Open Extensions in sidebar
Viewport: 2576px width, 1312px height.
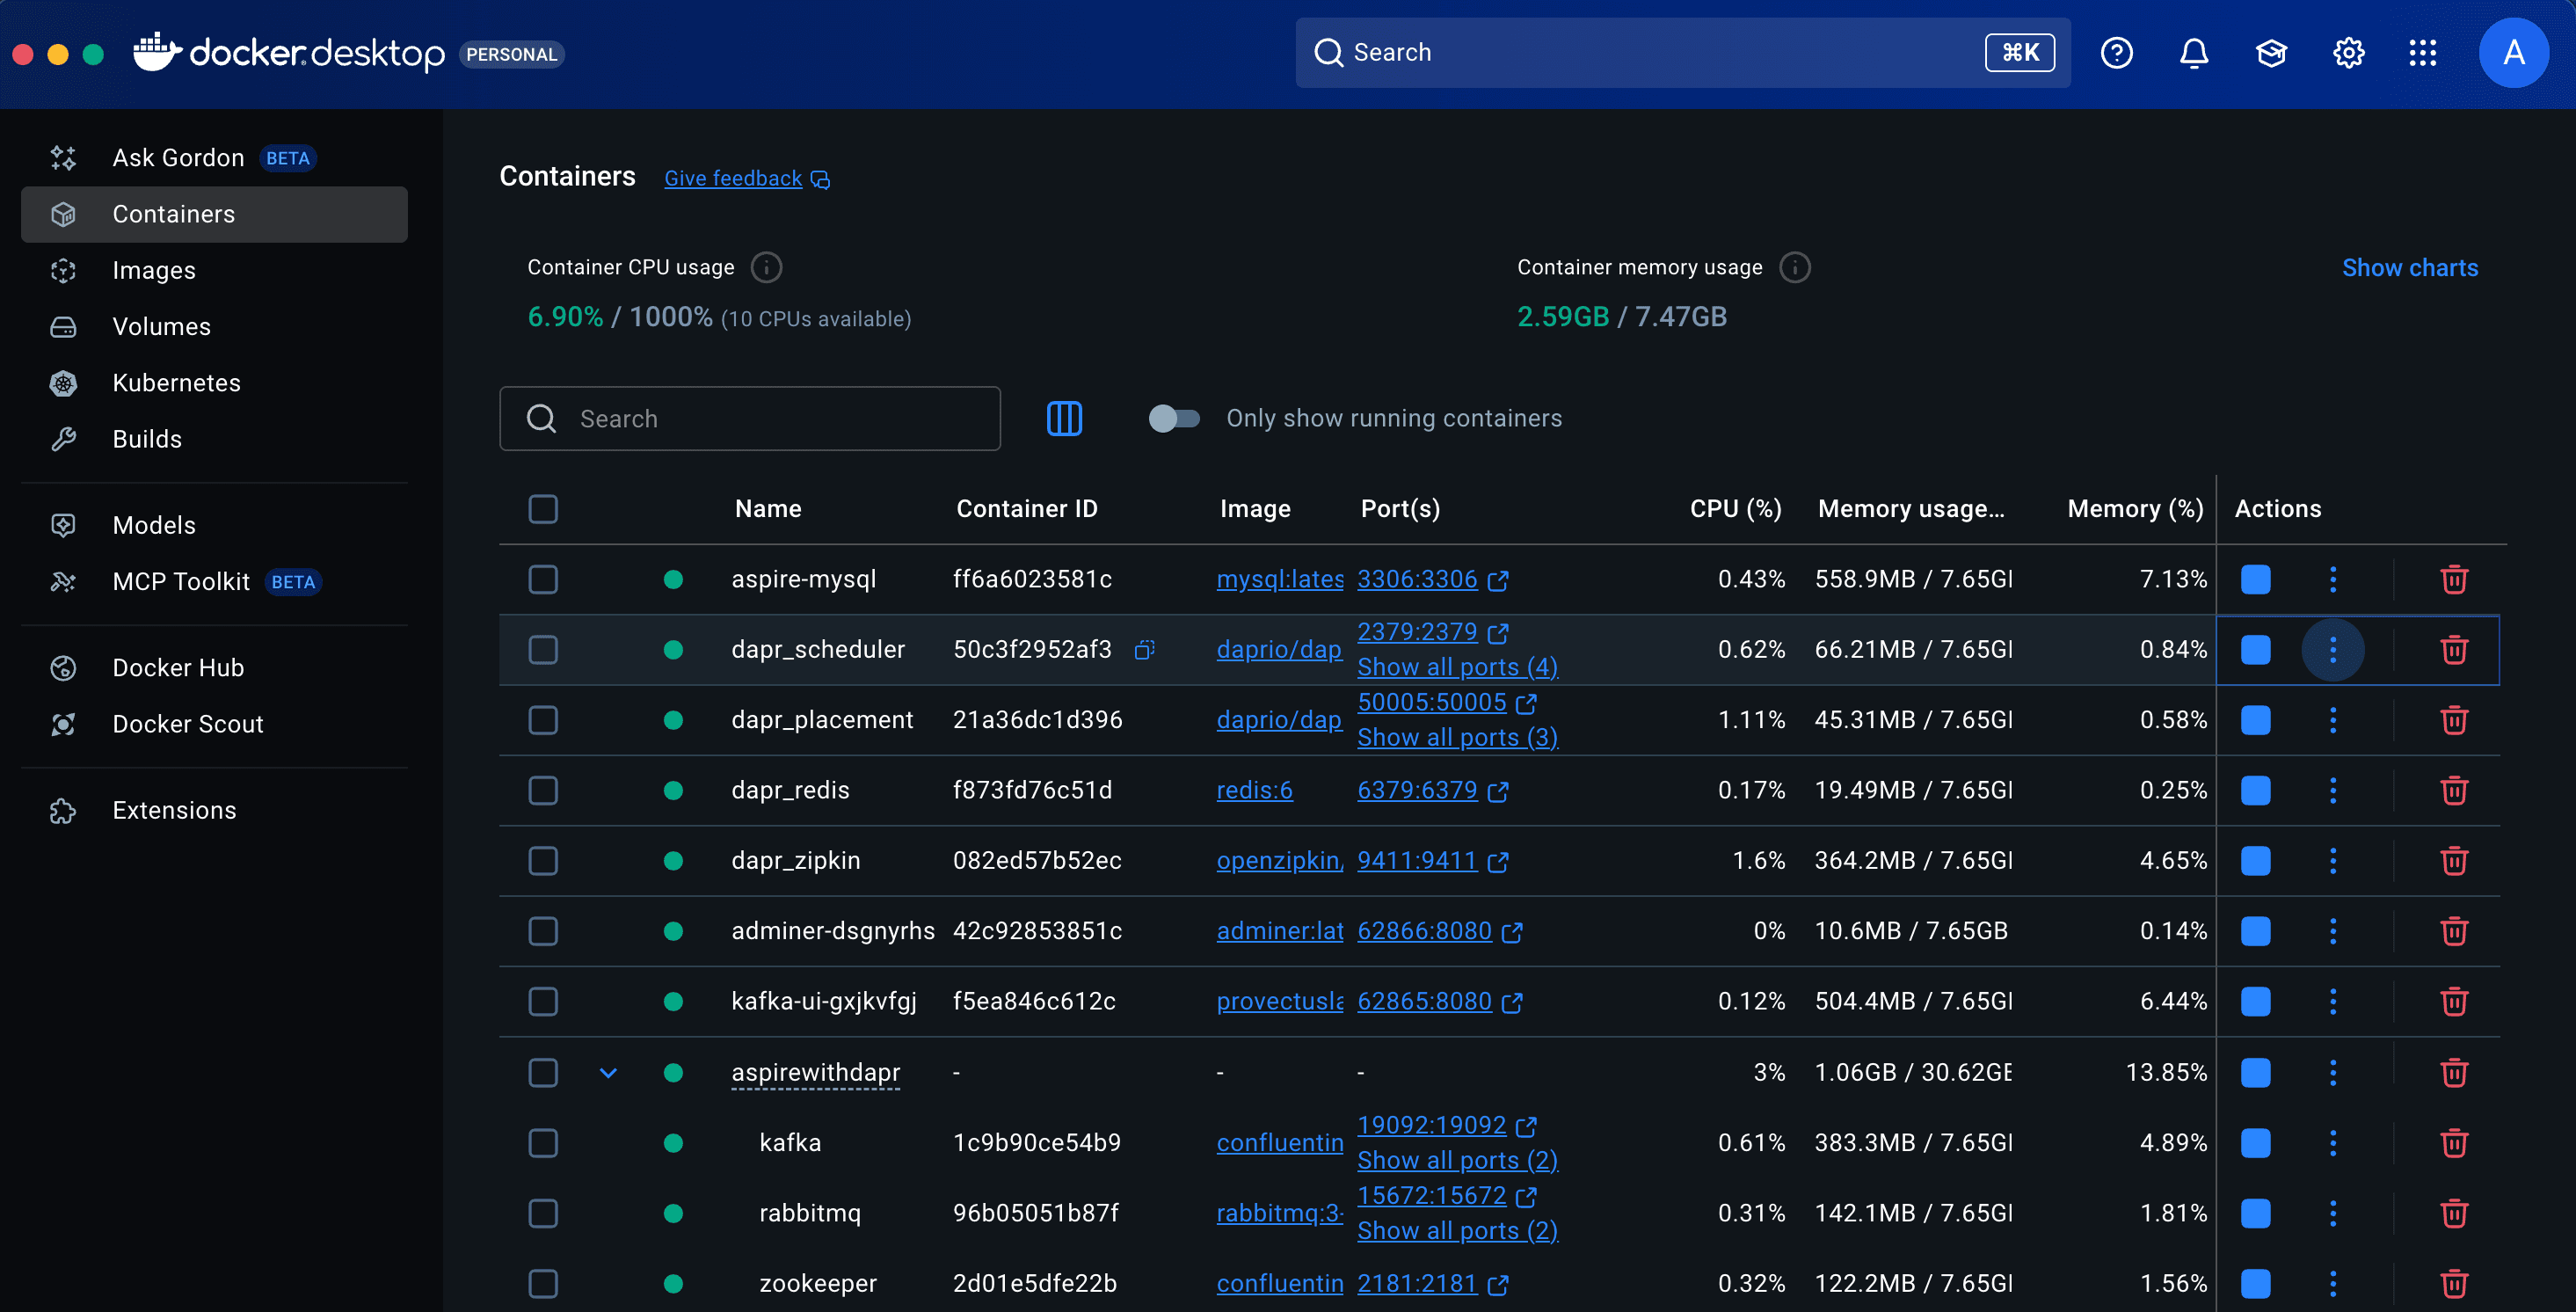[214, 810]
